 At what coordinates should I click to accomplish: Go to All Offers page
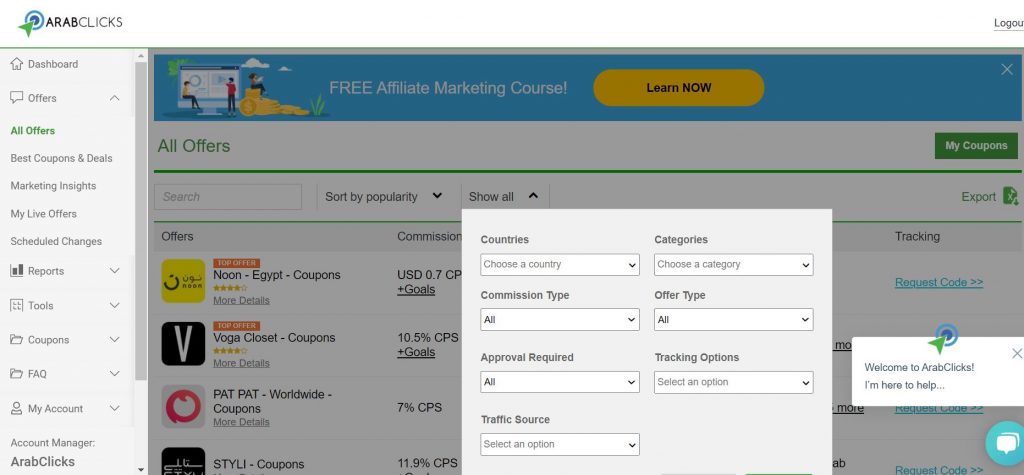33,131
